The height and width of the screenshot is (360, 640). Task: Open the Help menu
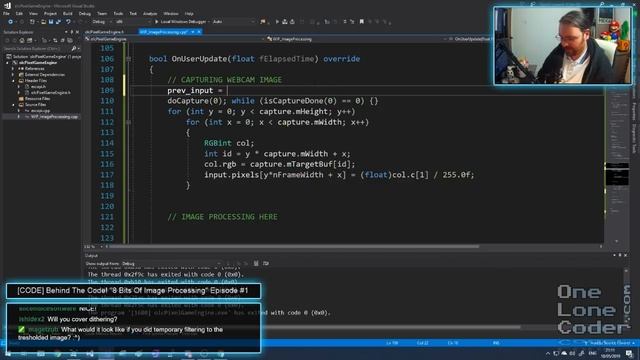click(189, 13)
